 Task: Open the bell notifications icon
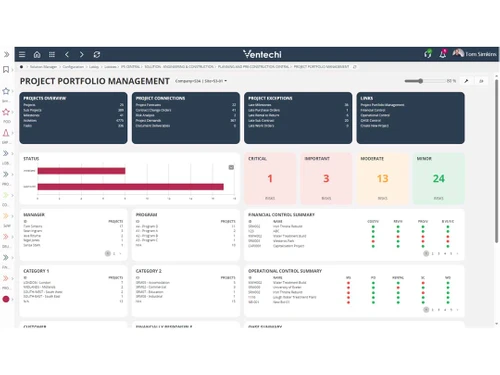pos(443,54)
